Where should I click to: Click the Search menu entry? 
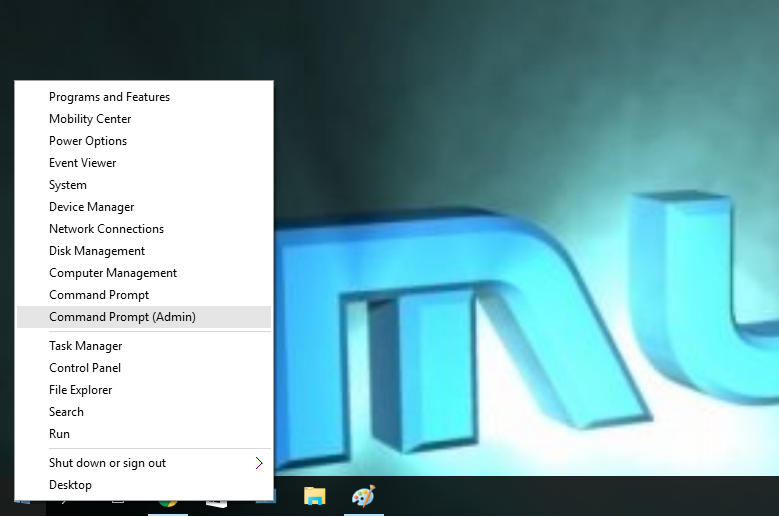click(66, 412)
